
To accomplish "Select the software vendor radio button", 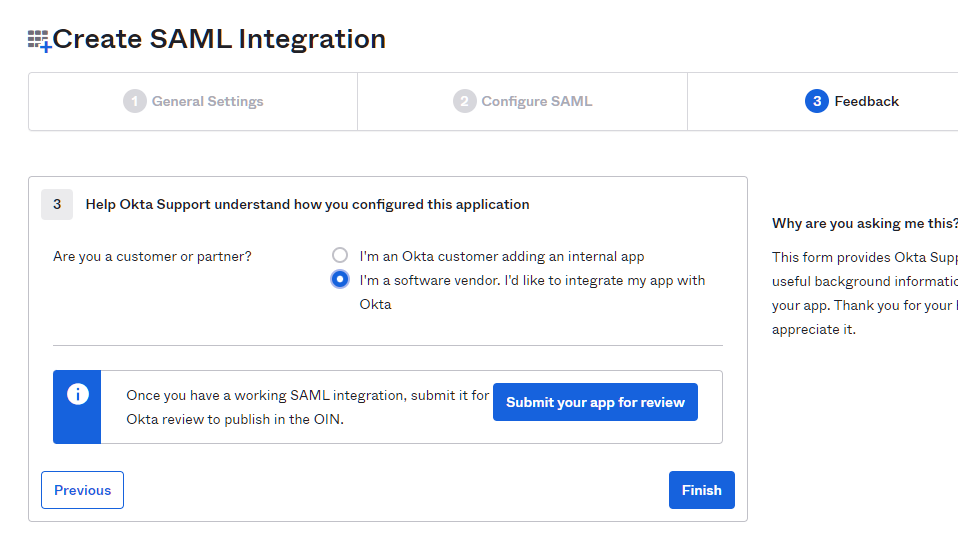I will (340, 279).
